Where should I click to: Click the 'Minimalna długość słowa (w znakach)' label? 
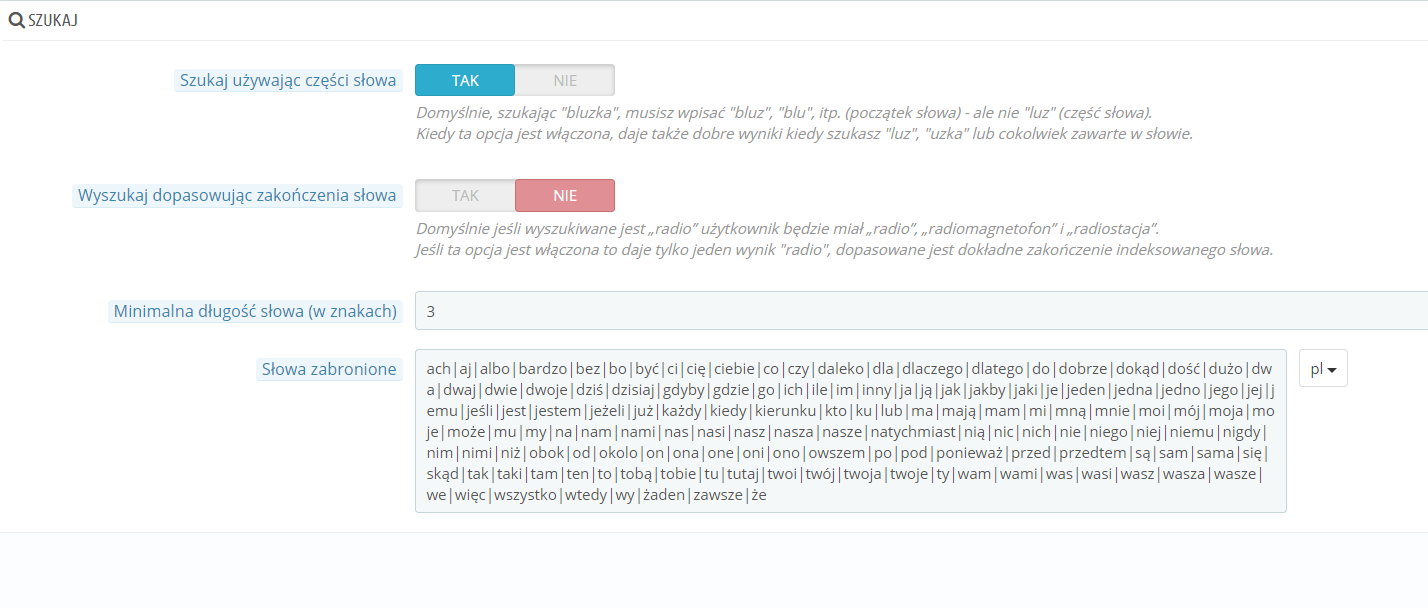tap(255, 311)
